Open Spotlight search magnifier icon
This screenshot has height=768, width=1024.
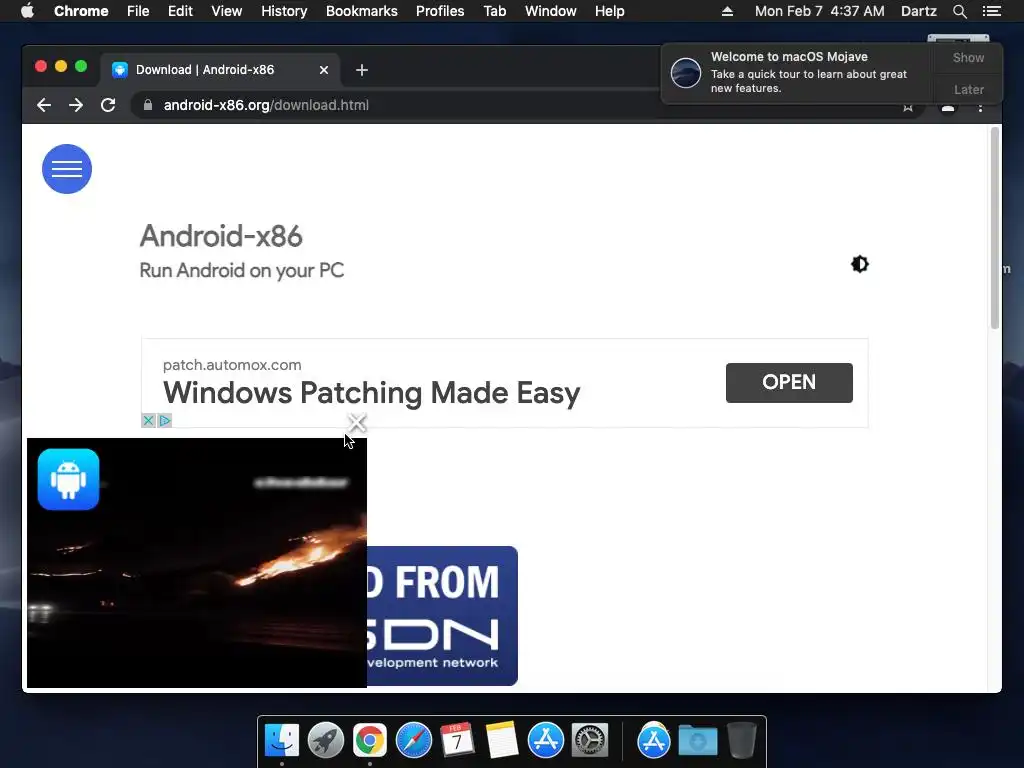959,11
